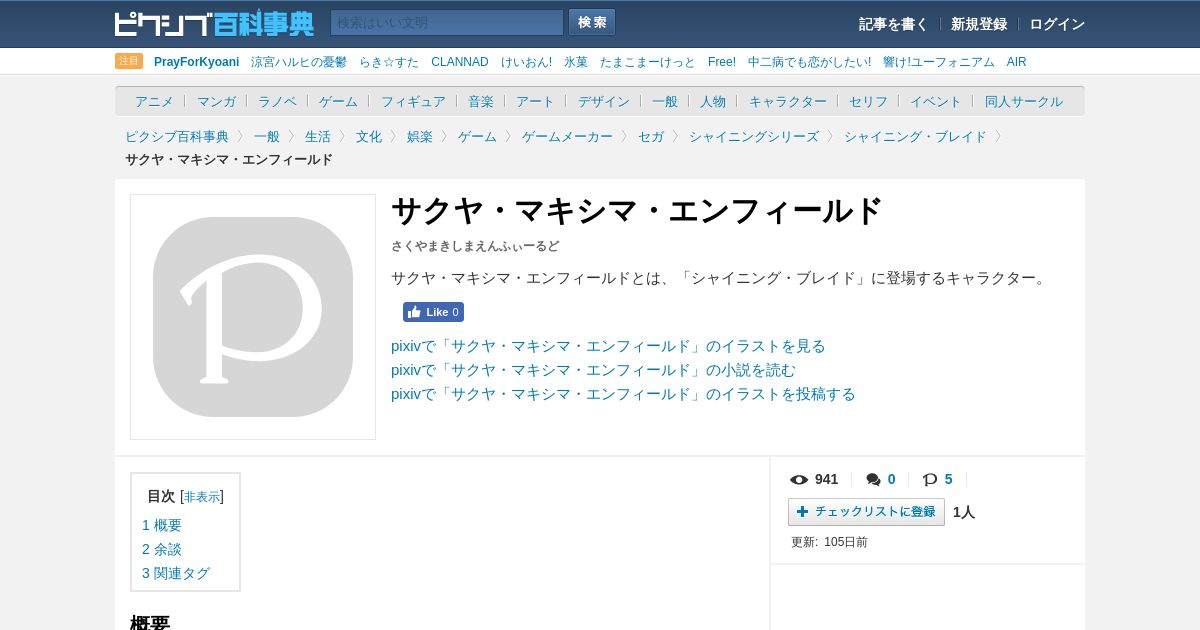The image size is (1200, 630).
Task: Click the pixiv P works count icon
Action: [930, 479]
